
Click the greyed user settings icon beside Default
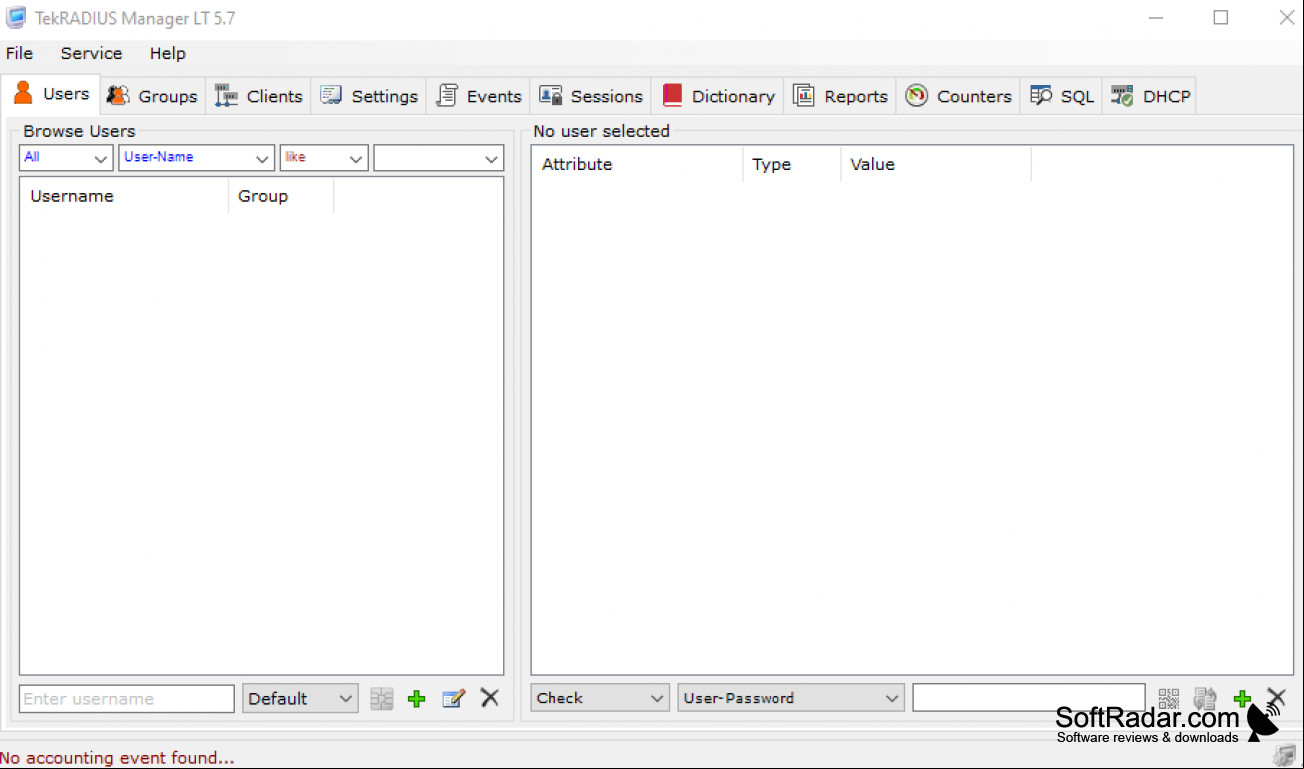(x=381, y=699)
